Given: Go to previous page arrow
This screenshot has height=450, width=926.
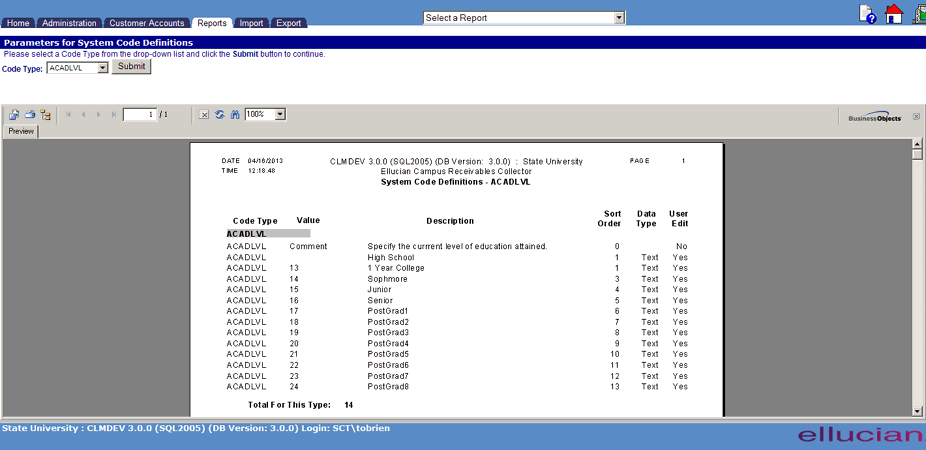Looking at the screenshot, I should click(x=83, y=115).
